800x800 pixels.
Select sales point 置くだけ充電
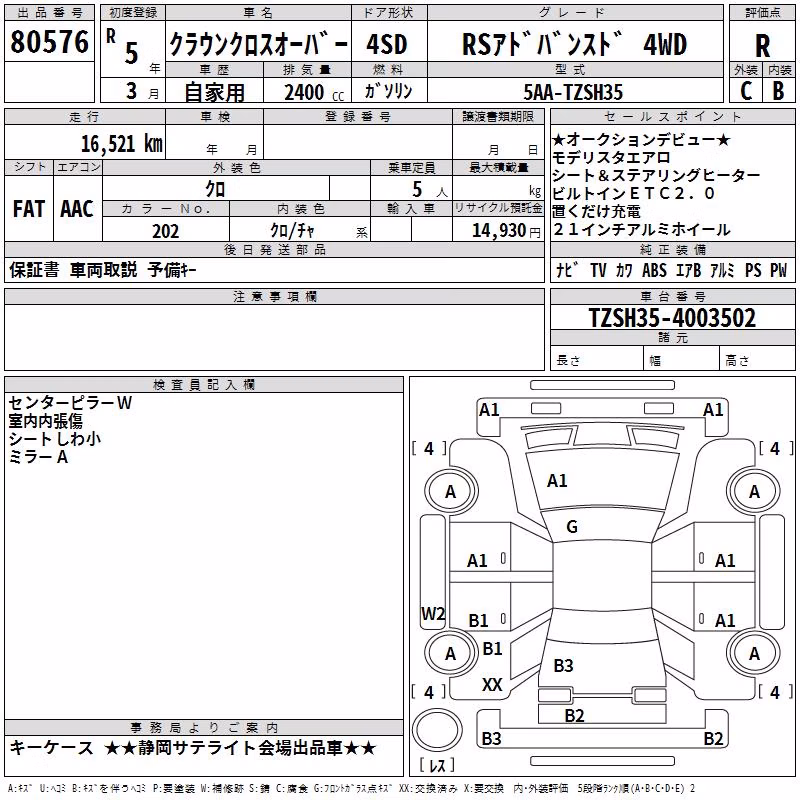tap(596, 211)
